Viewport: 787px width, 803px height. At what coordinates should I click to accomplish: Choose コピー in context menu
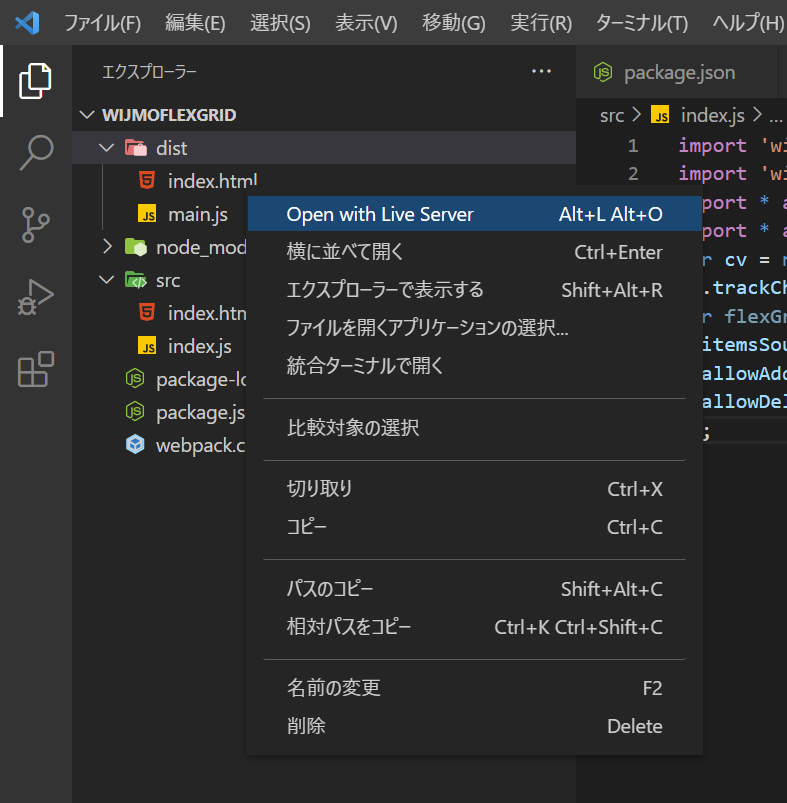click(x=475, y=527)
